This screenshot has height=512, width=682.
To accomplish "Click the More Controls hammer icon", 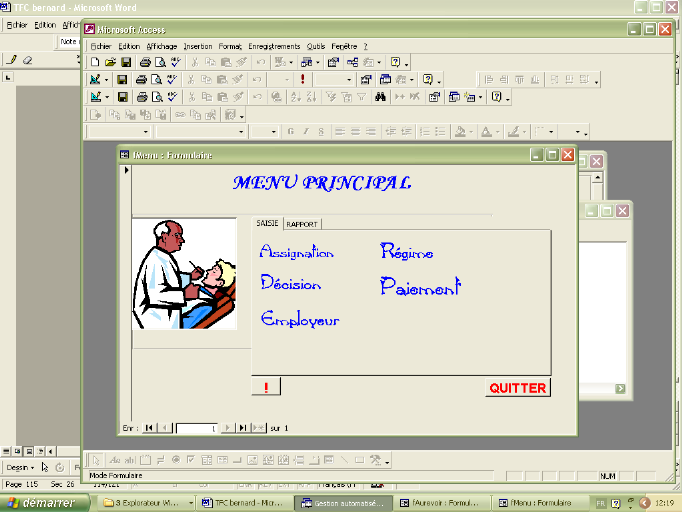I will [375, 460].
